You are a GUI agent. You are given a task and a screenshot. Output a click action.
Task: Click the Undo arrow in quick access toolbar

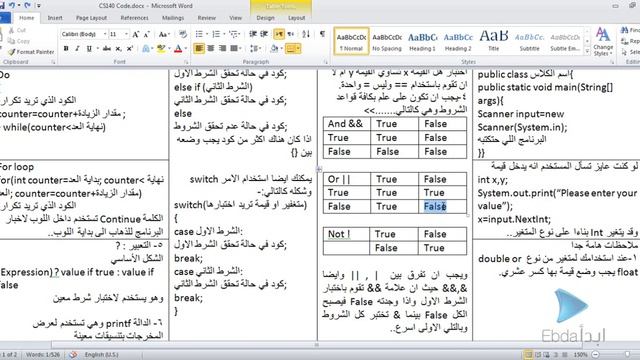coord(12,5)
